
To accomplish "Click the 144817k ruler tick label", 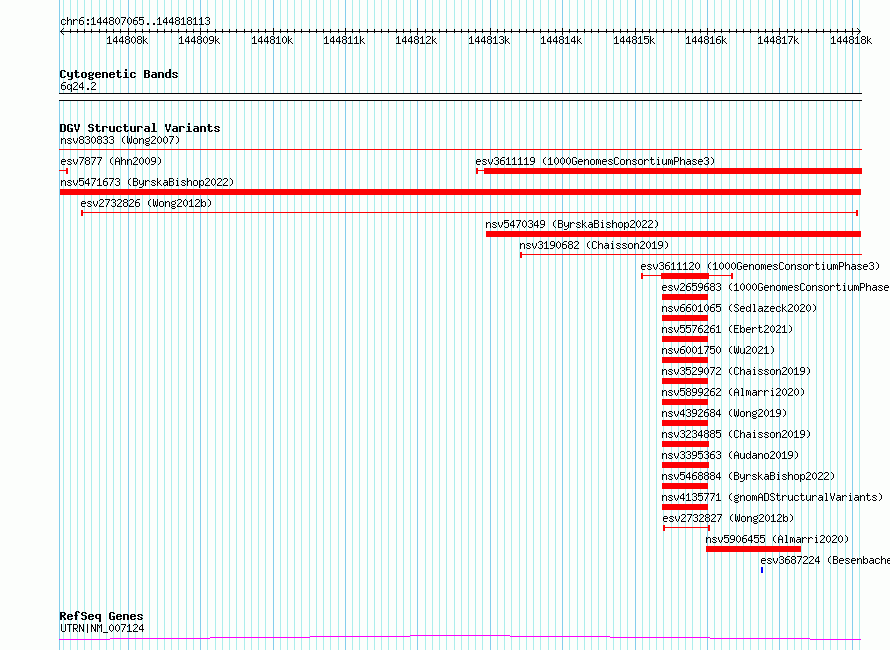I will click(778, 40).
